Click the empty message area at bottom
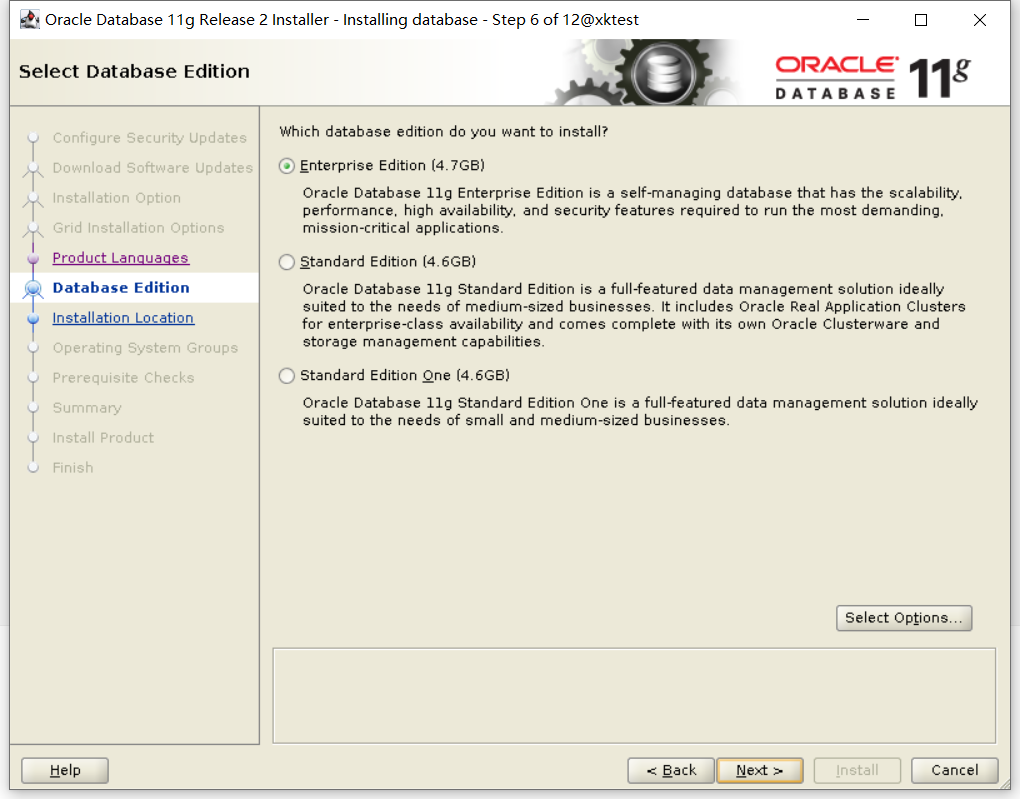This screenshot has height=799, width=1020. 634,696
